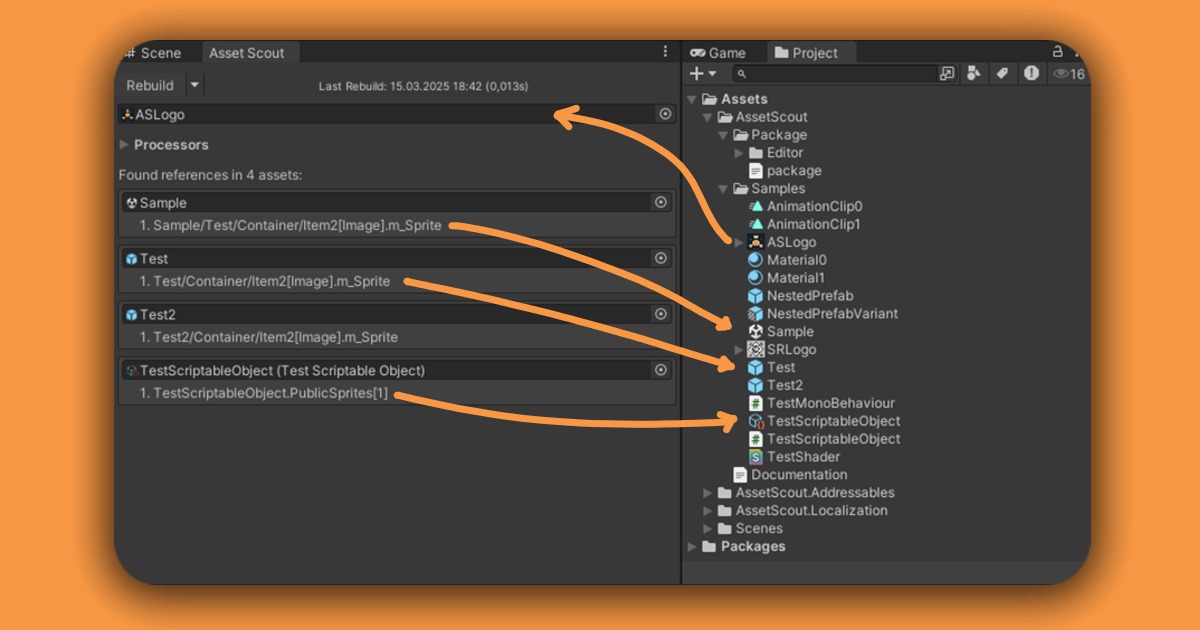Open Asset Scout panel three-dot menu
Viewport: 1200px width, 630px height.
[x=665, y=51]
